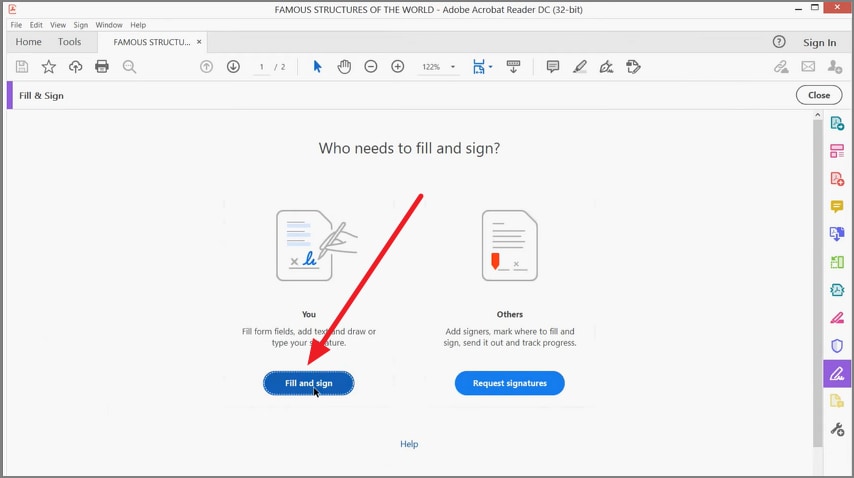Image resolution: width=854 pixels, height=478 pixels.
Task: Open the Edit menu
Action: (x=36, y=24)
